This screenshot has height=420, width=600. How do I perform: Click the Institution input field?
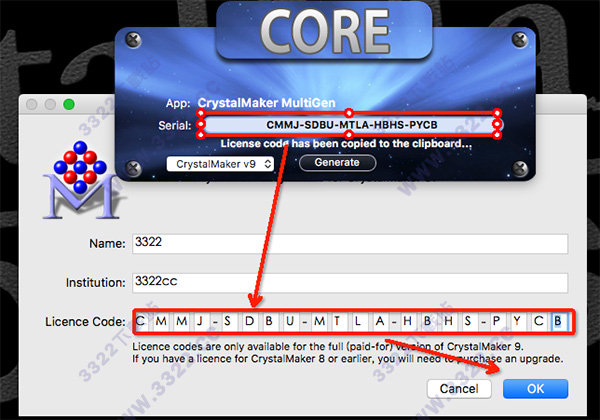[x=350, y=283]
